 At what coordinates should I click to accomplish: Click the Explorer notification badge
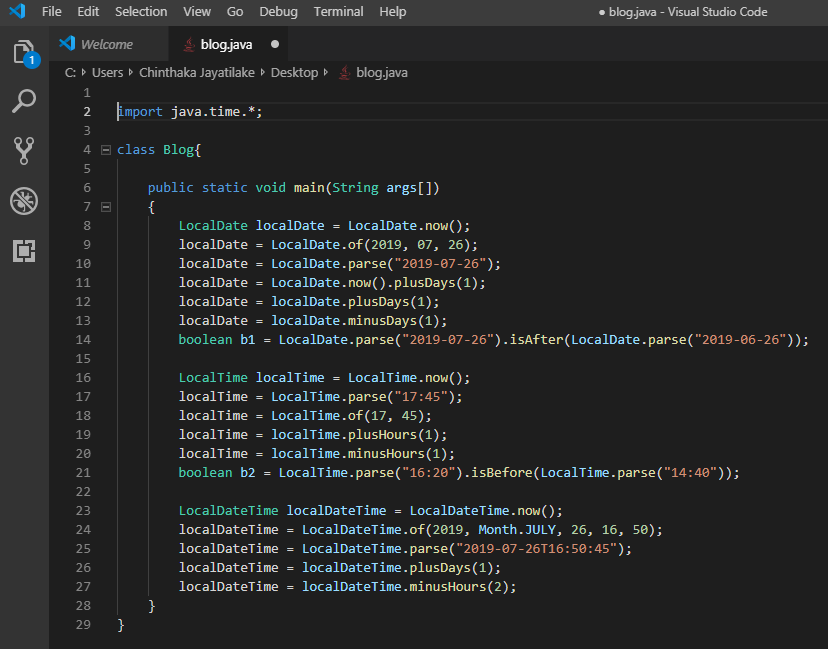click(33, 61)
